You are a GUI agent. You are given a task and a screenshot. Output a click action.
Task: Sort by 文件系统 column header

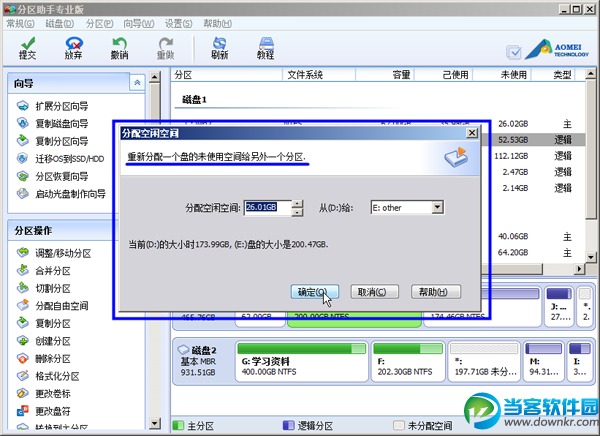(319, 75)
